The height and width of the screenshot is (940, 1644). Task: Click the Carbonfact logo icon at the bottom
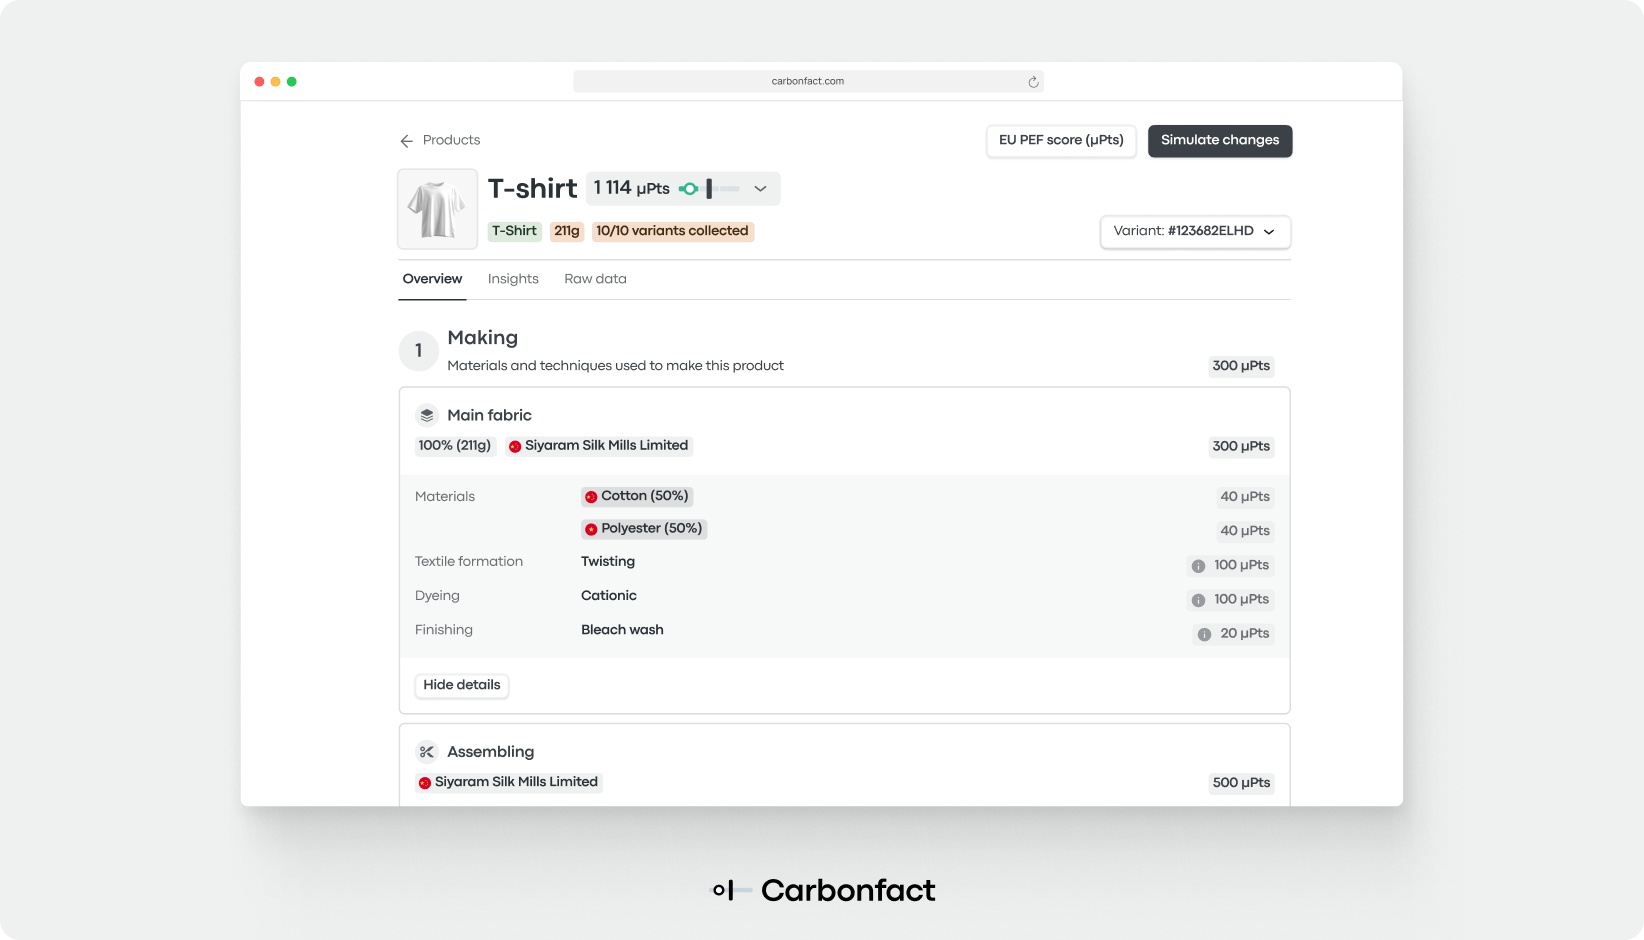730,890
